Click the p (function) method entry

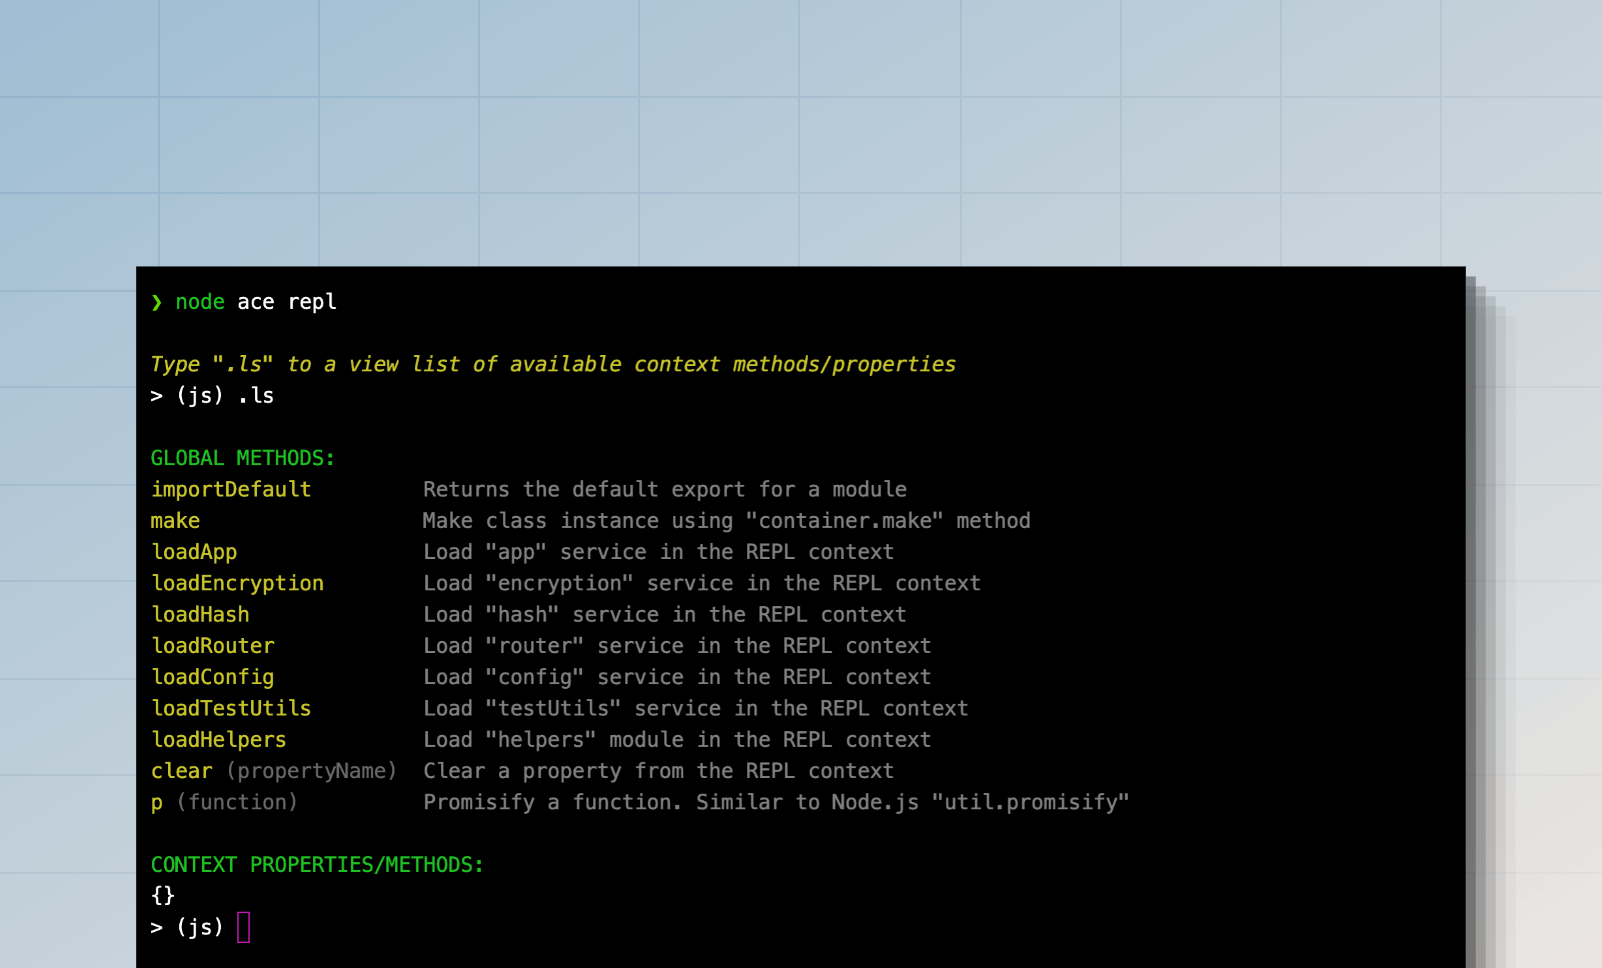(224, 802)
